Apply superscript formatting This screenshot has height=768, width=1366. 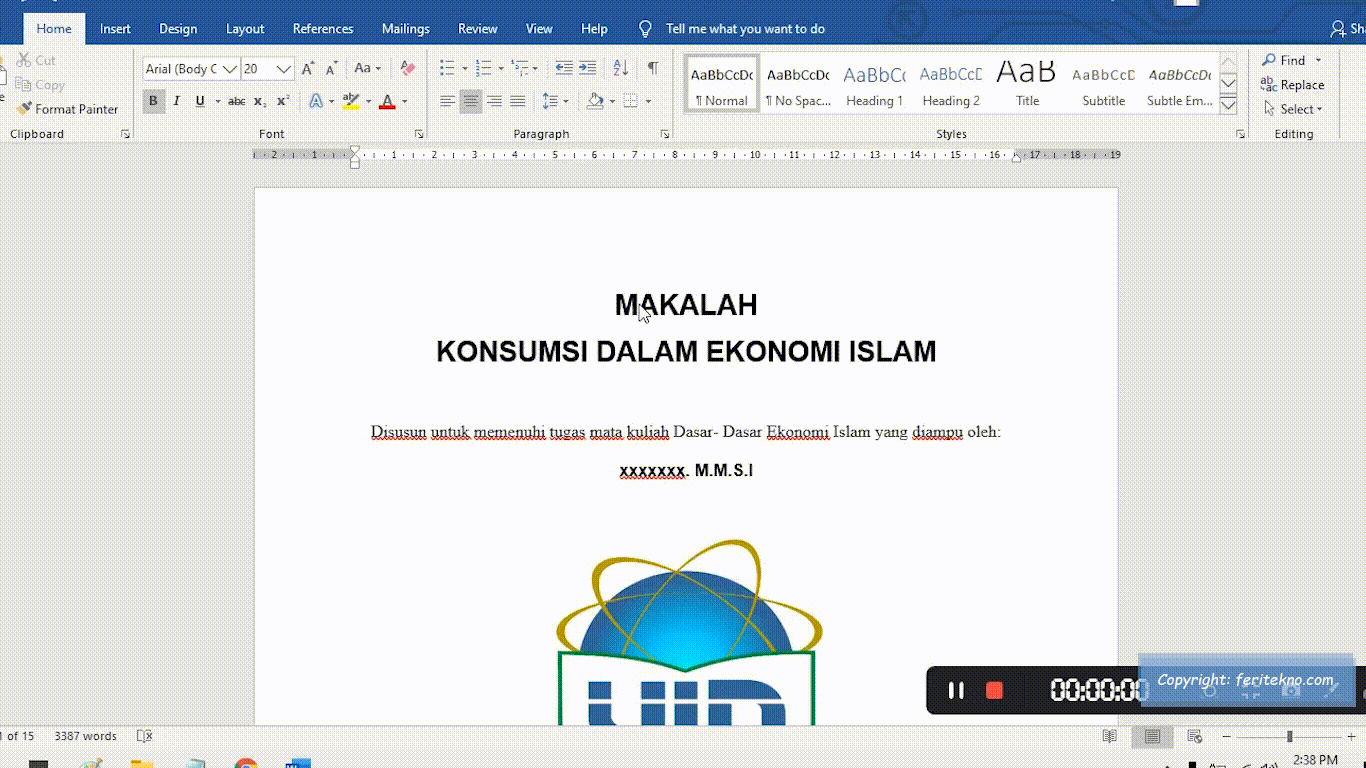tap(283, 101)
